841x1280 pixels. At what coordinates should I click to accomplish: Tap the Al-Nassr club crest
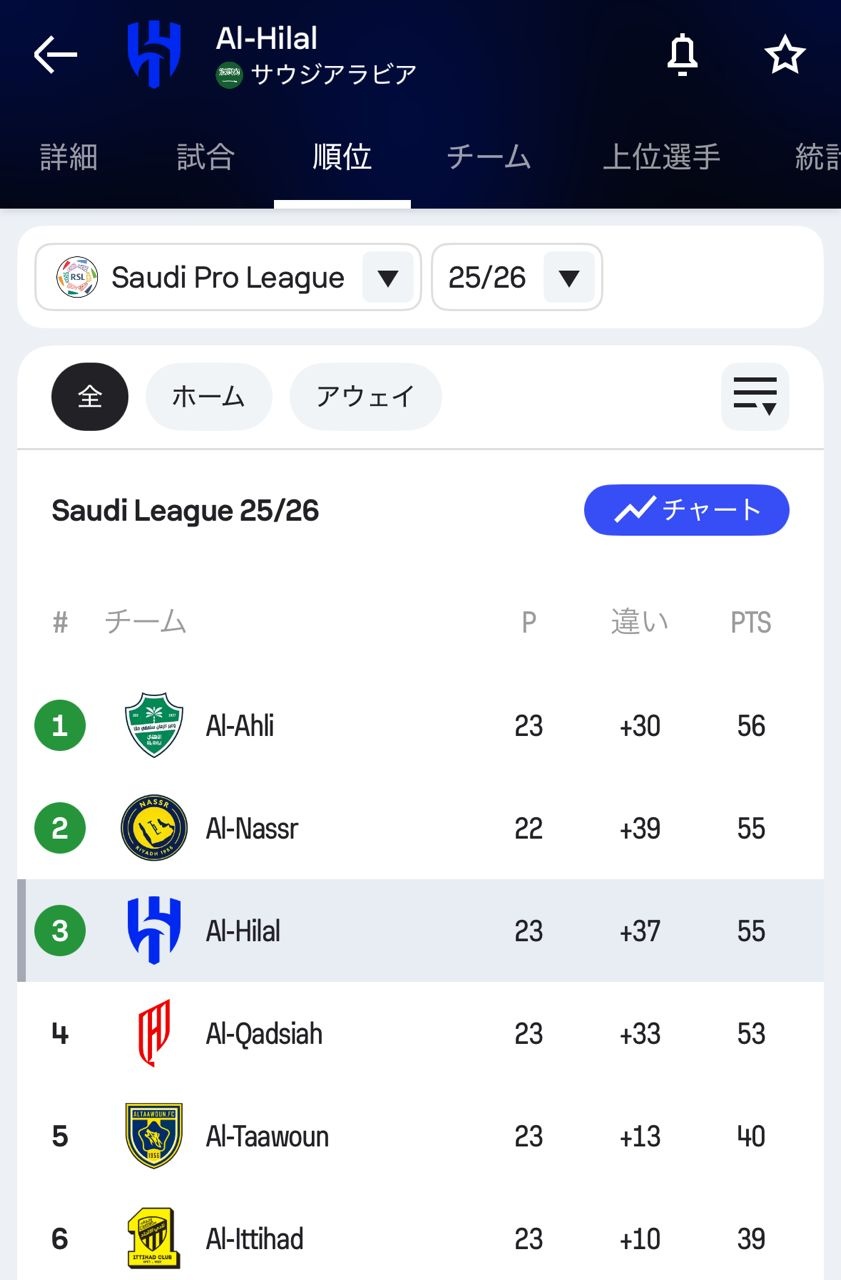pos(154,828)
